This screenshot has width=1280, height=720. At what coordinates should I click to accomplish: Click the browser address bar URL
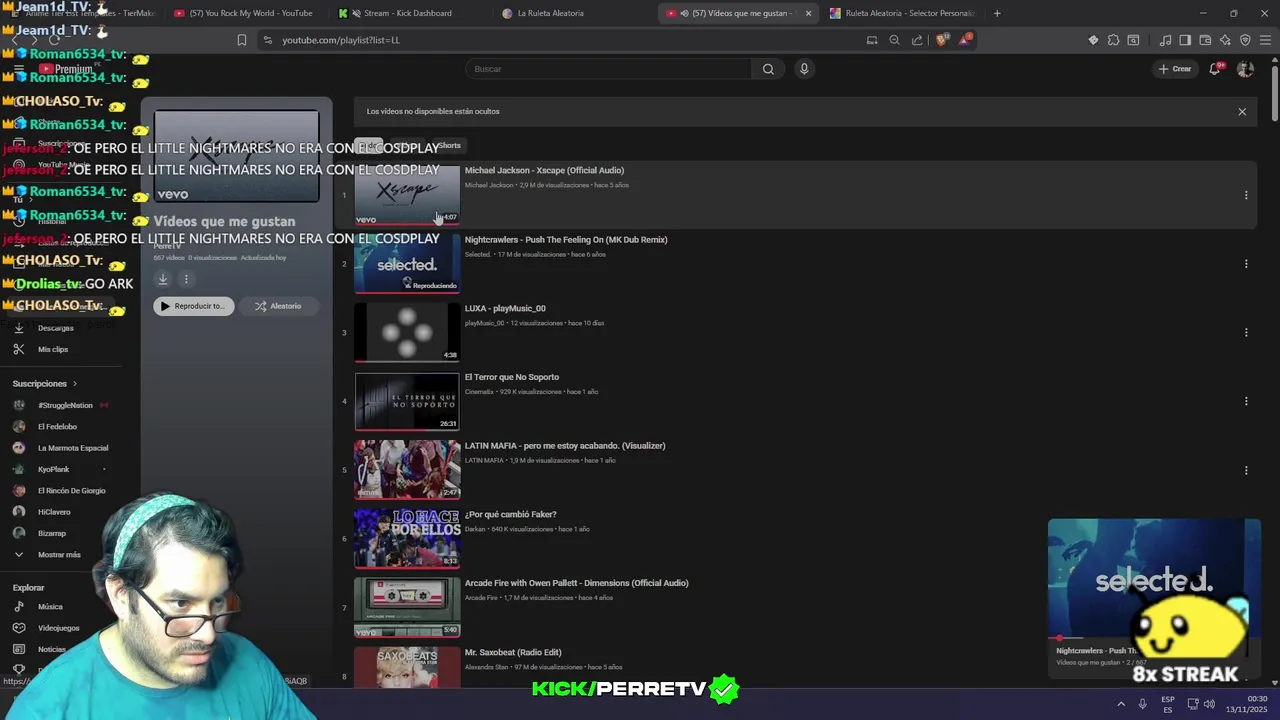pos(341,40)
